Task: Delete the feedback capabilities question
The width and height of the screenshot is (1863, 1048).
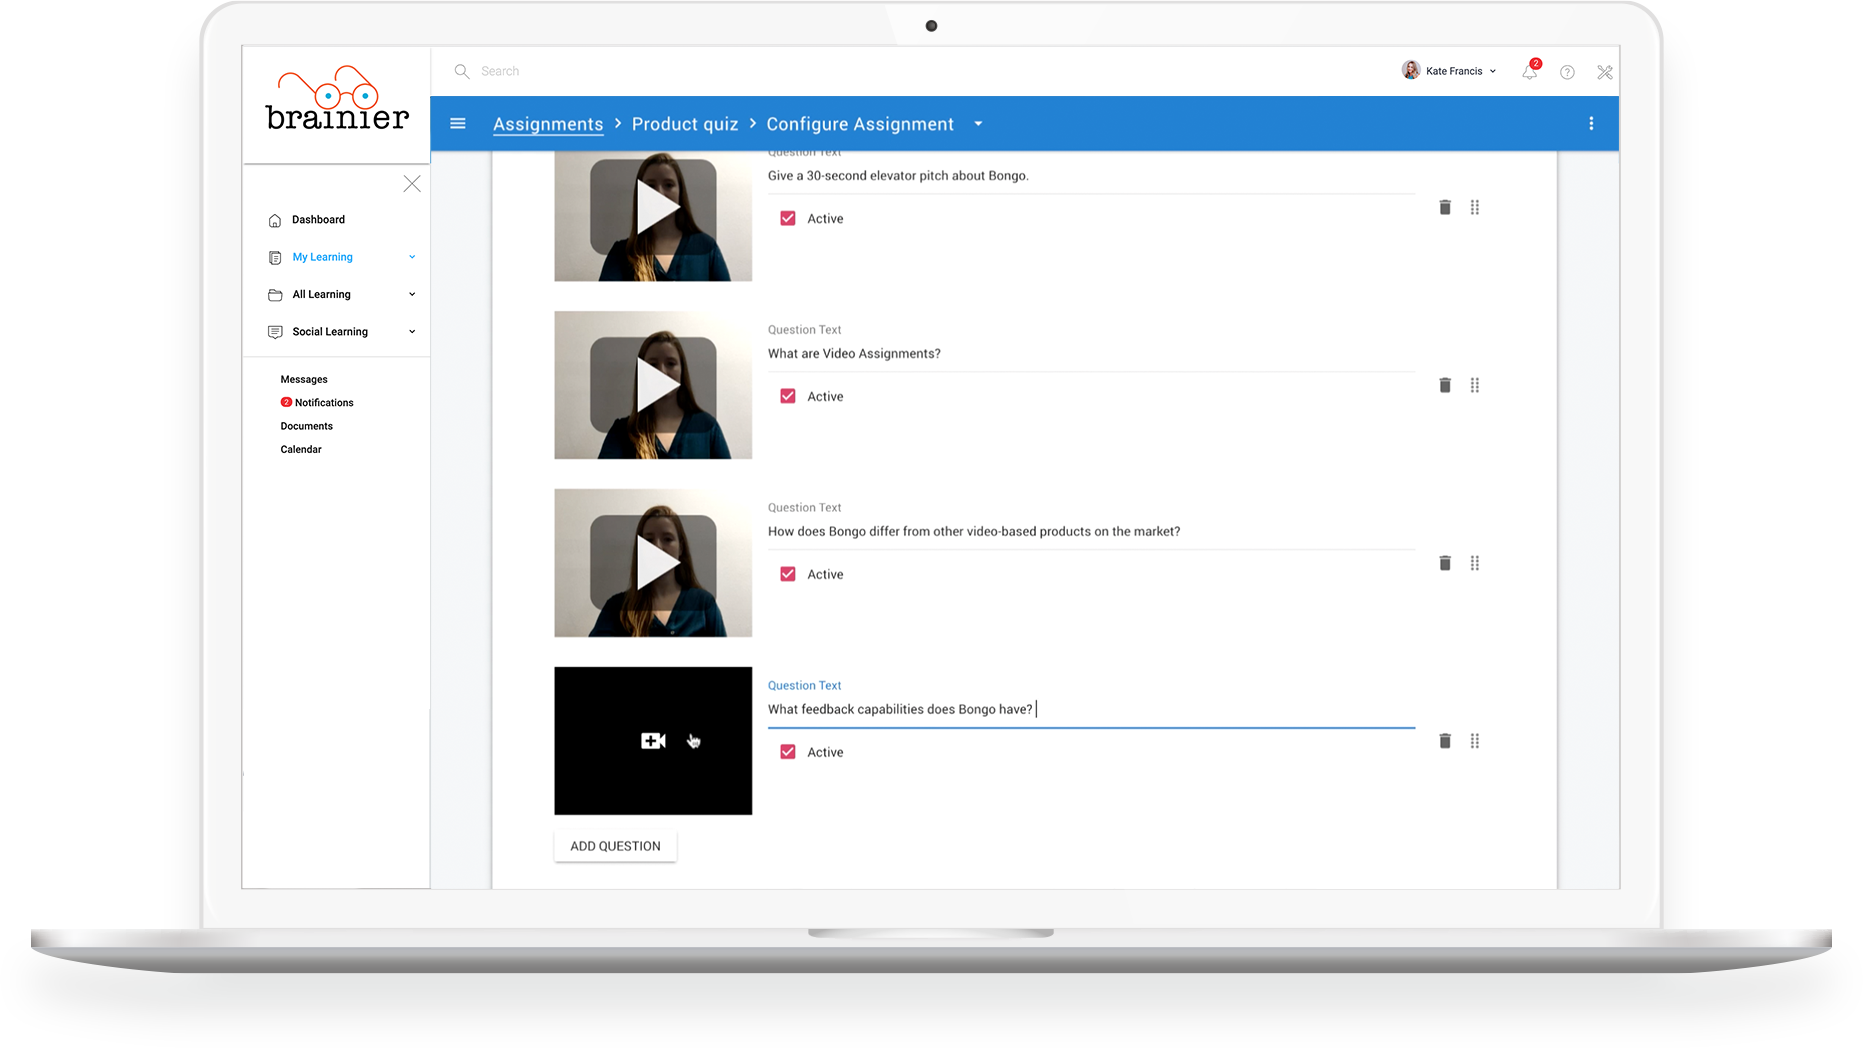Action: pos(1445,741)
